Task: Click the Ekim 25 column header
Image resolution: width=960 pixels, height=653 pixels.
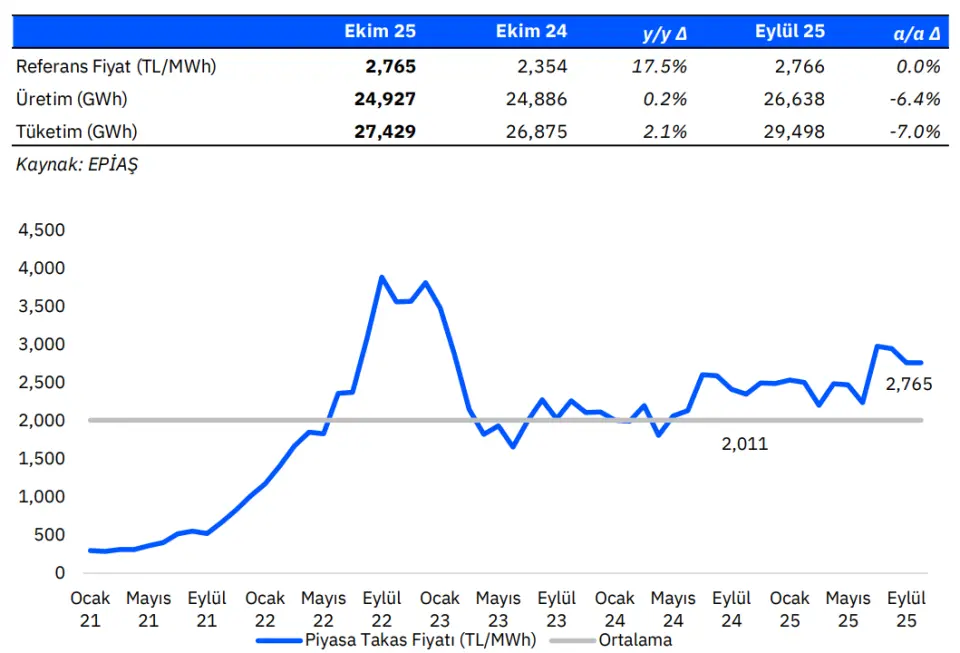Action: click(x=379, y=32)
